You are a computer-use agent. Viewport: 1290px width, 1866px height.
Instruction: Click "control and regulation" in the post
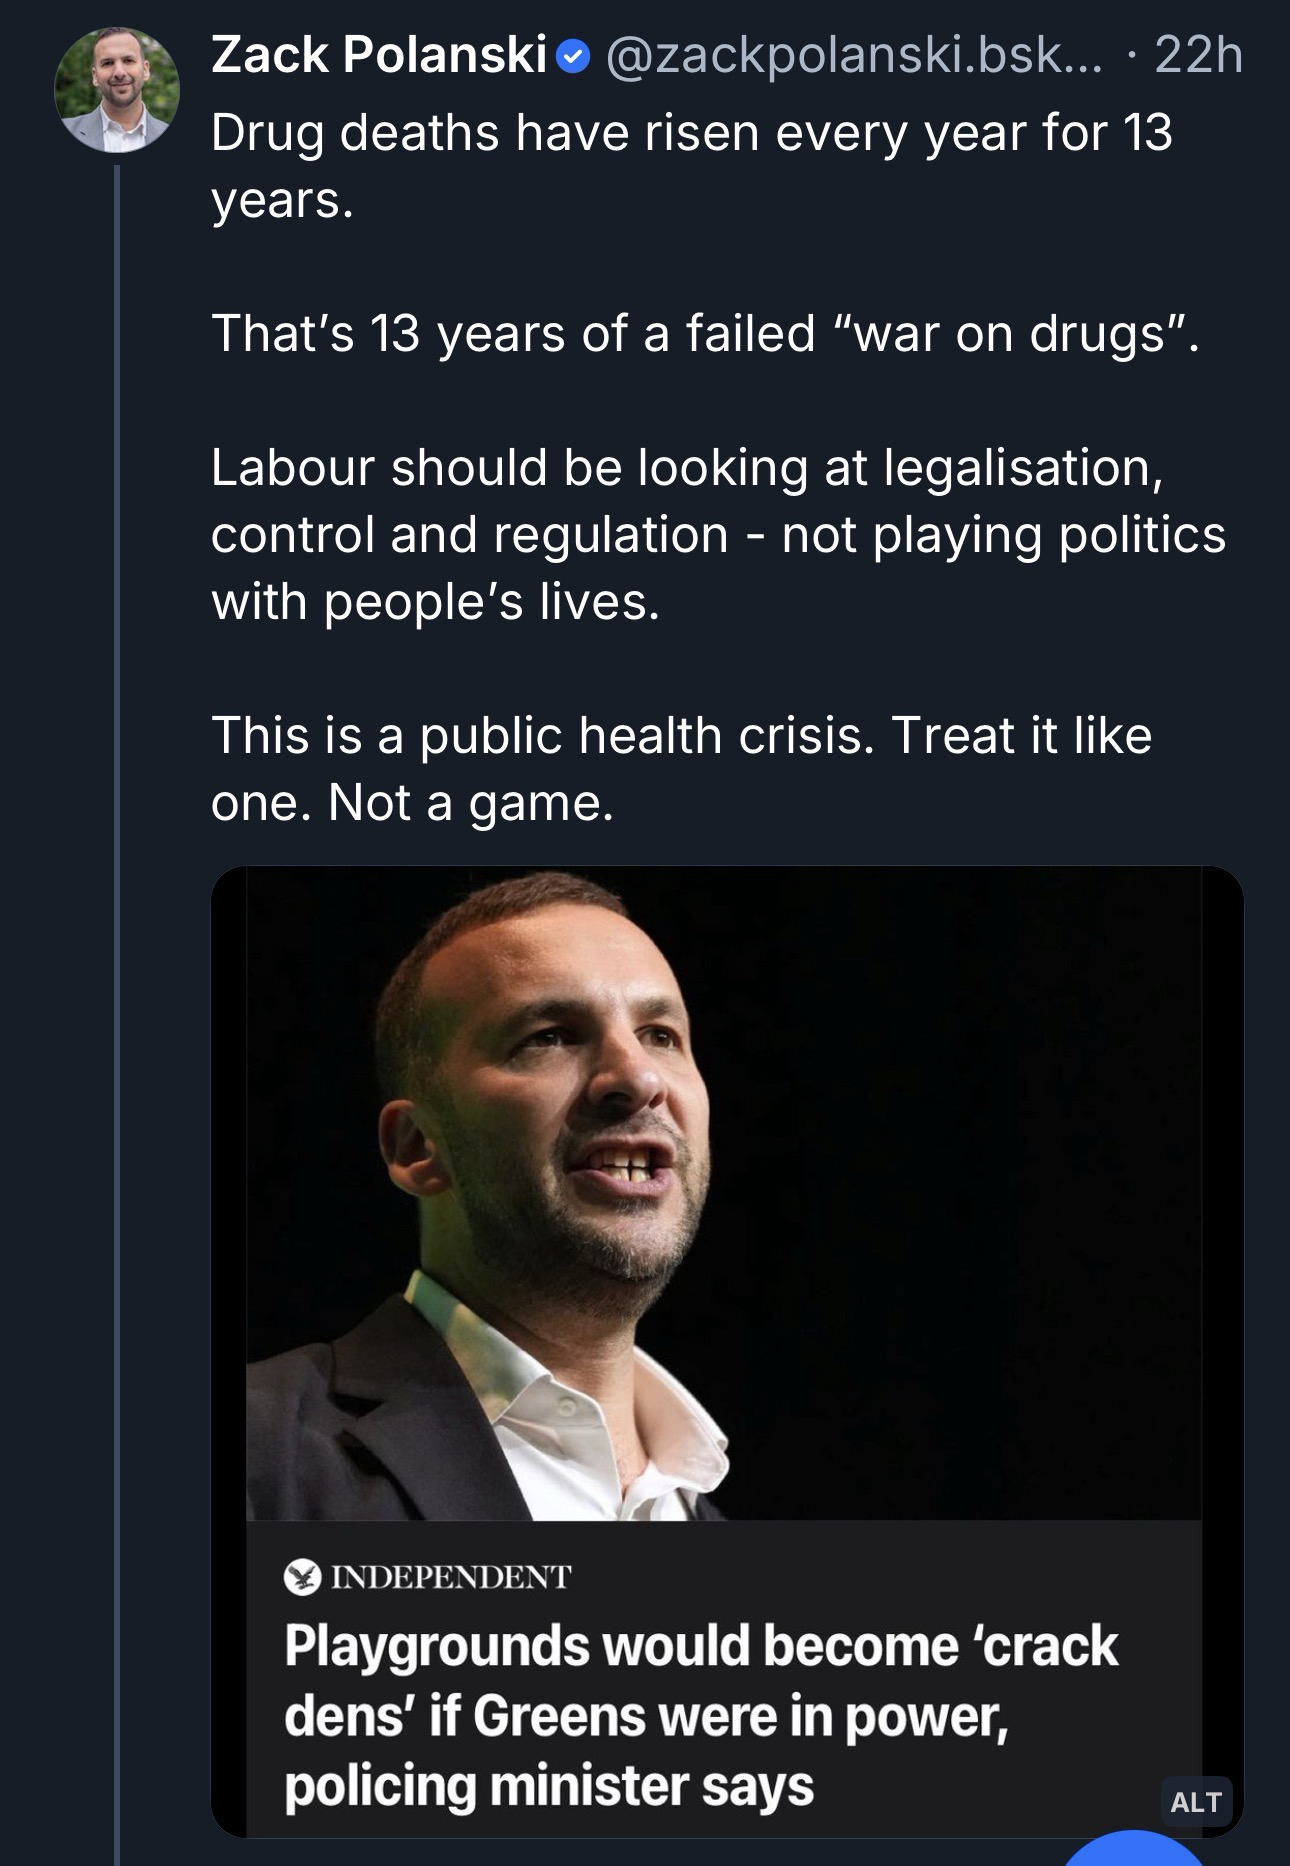coord(470,535)
